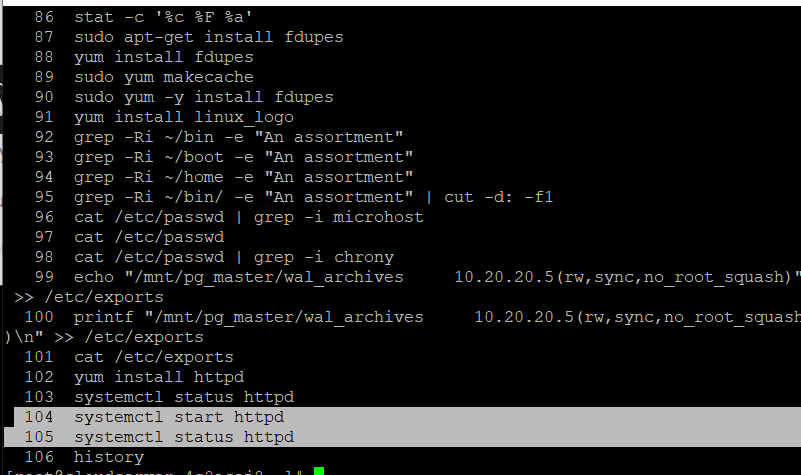
Task: Click line 101 cat /etc/exports
Action: (153, 357)
